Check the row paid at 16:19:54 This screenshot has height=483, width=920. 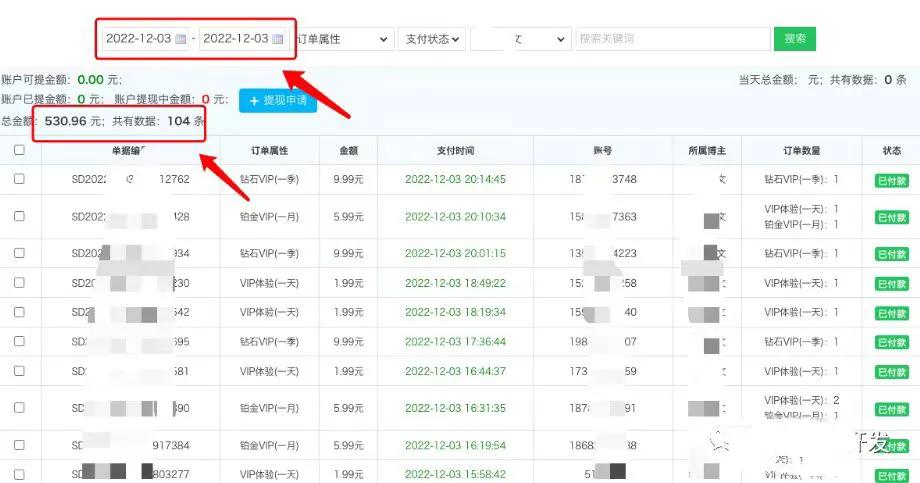[19, 445]
